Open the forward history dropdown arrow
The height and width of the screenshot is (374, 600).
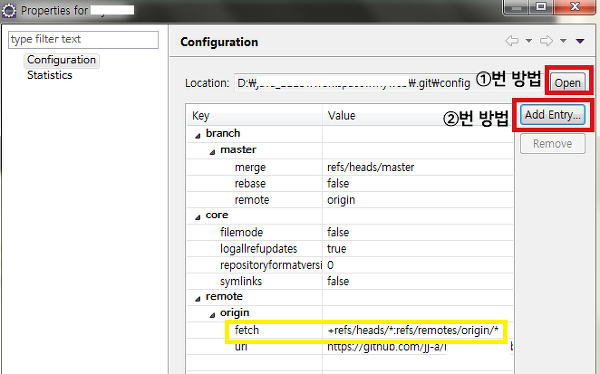click(x=563, y=41)
